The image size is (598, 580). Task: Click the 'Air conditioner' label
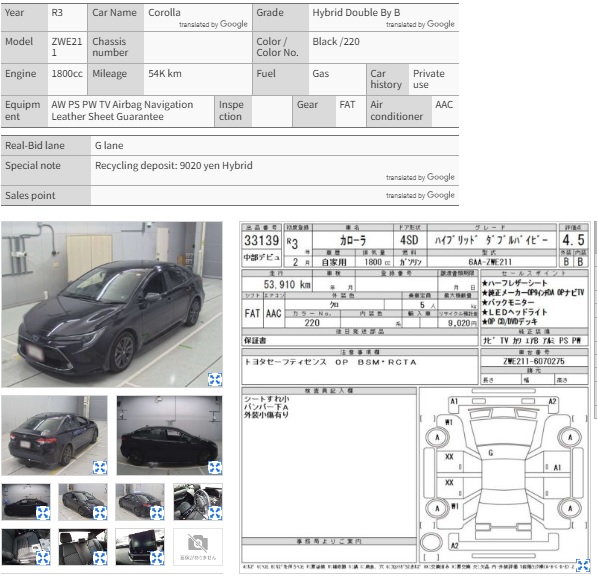(397, 110)
